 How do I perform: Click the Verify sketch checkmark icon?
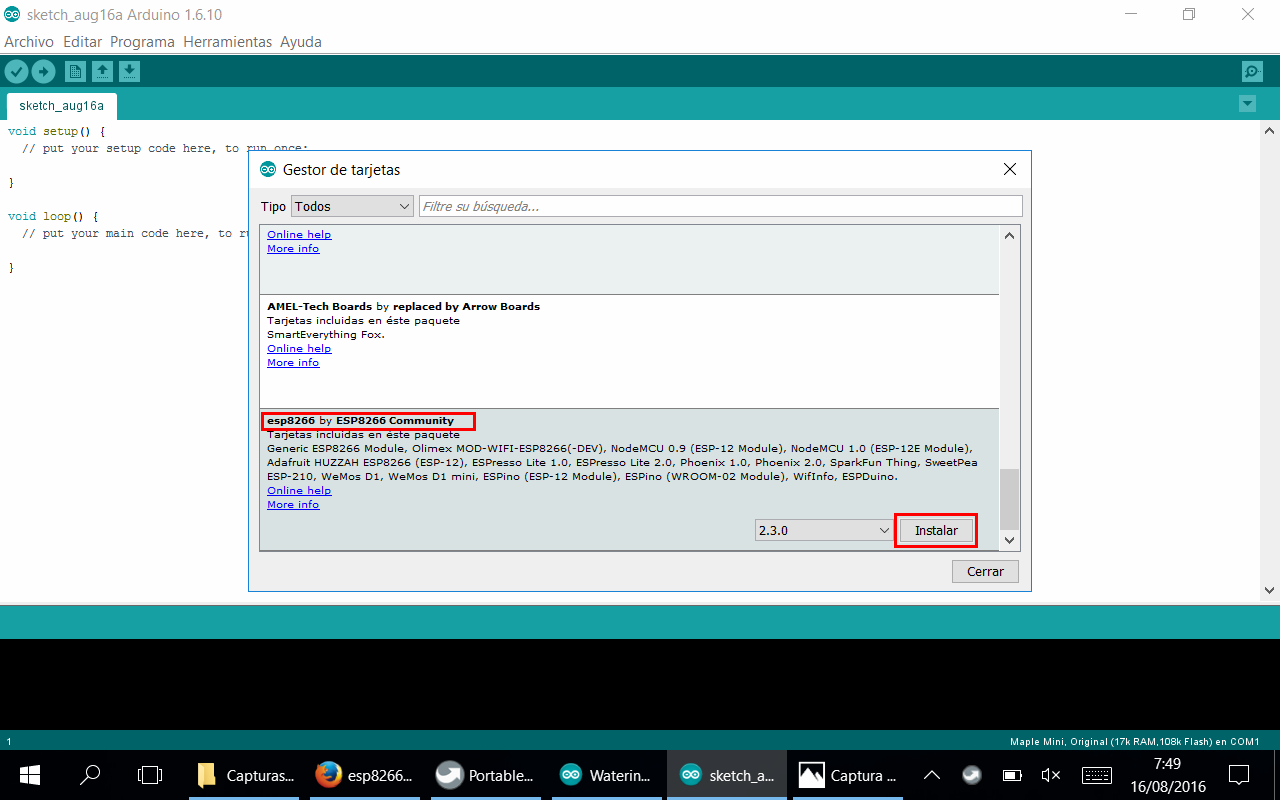[16, 71]
